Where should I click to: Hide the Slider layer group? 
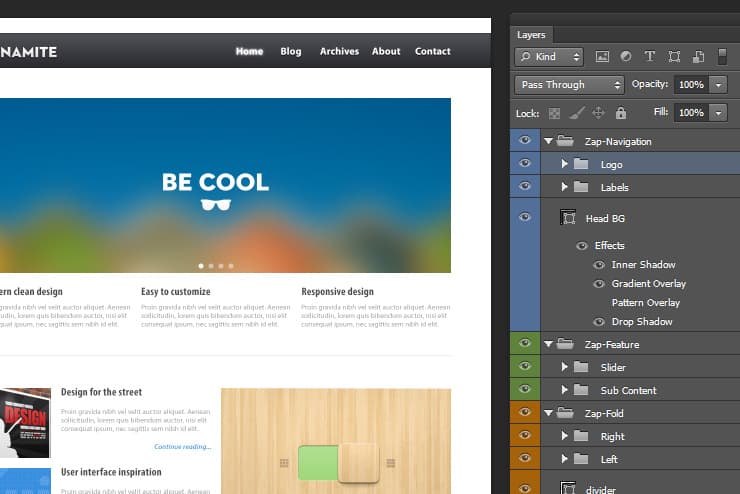pyautogui.click(x=525, y=367)
